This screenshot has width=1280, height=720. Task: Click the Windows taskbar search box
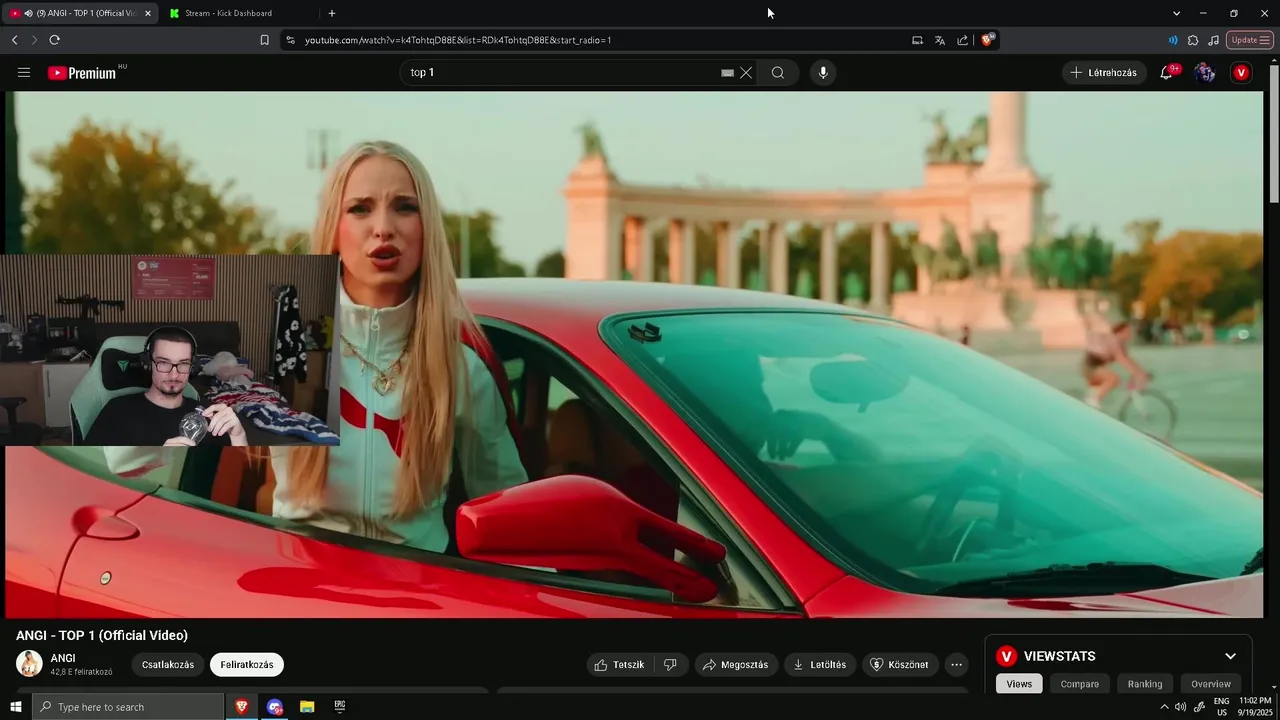click(128, 707)
